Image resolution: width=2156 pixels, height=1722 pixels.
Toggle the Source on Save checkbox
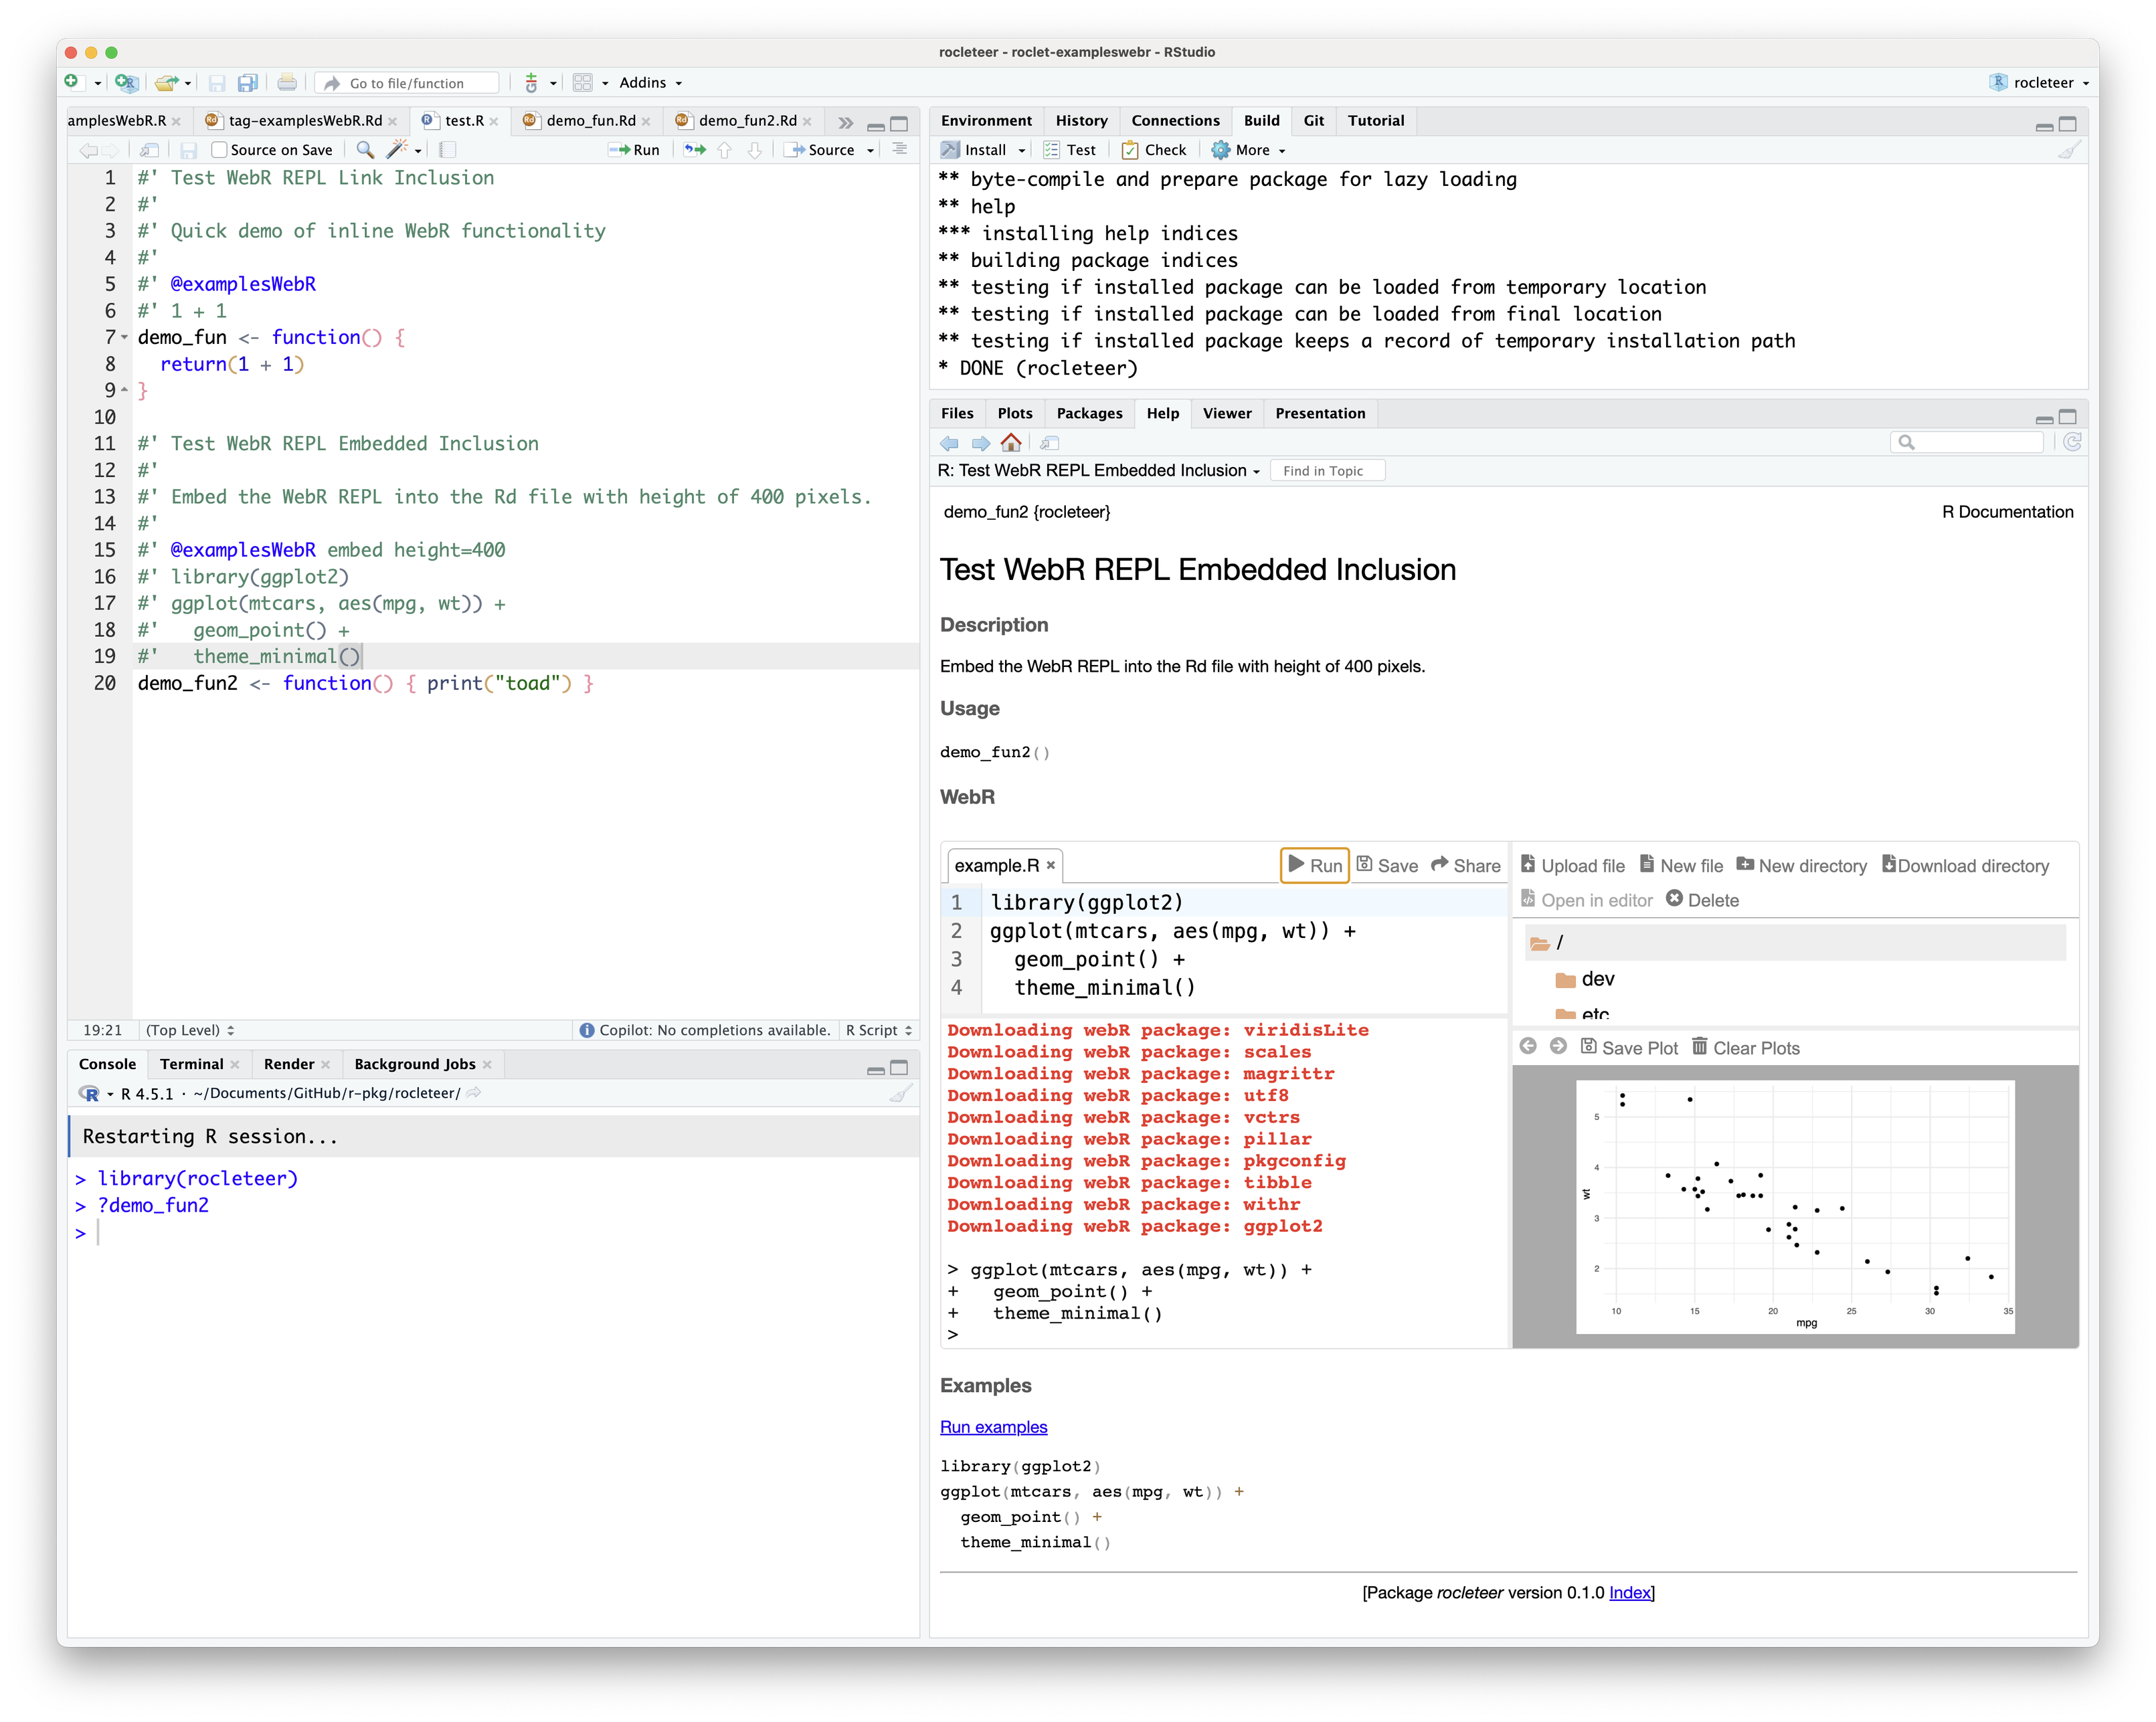tap(219, 149)
